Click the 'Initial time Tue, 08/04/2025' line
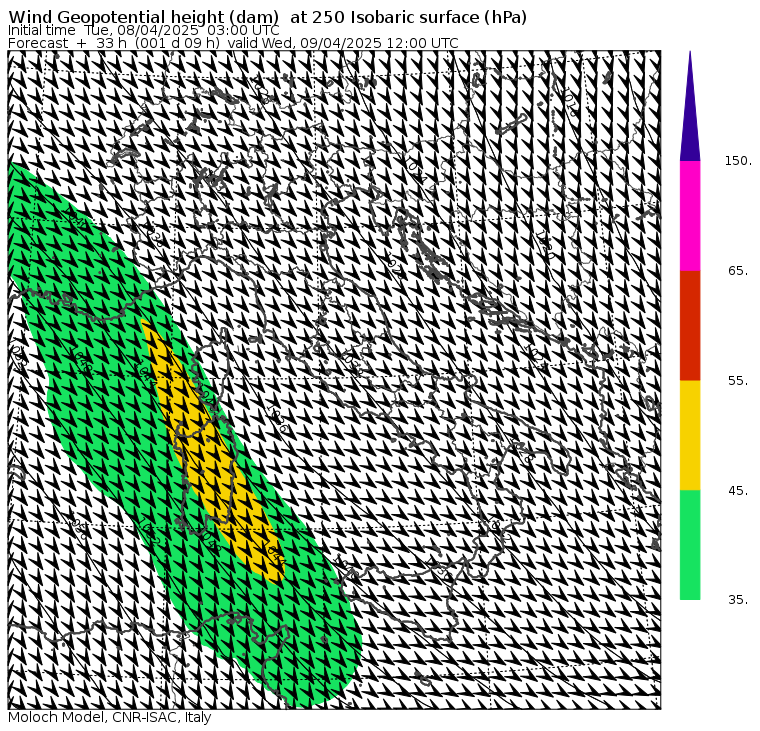Screen dimensions: 760x731 click(143, 31)
